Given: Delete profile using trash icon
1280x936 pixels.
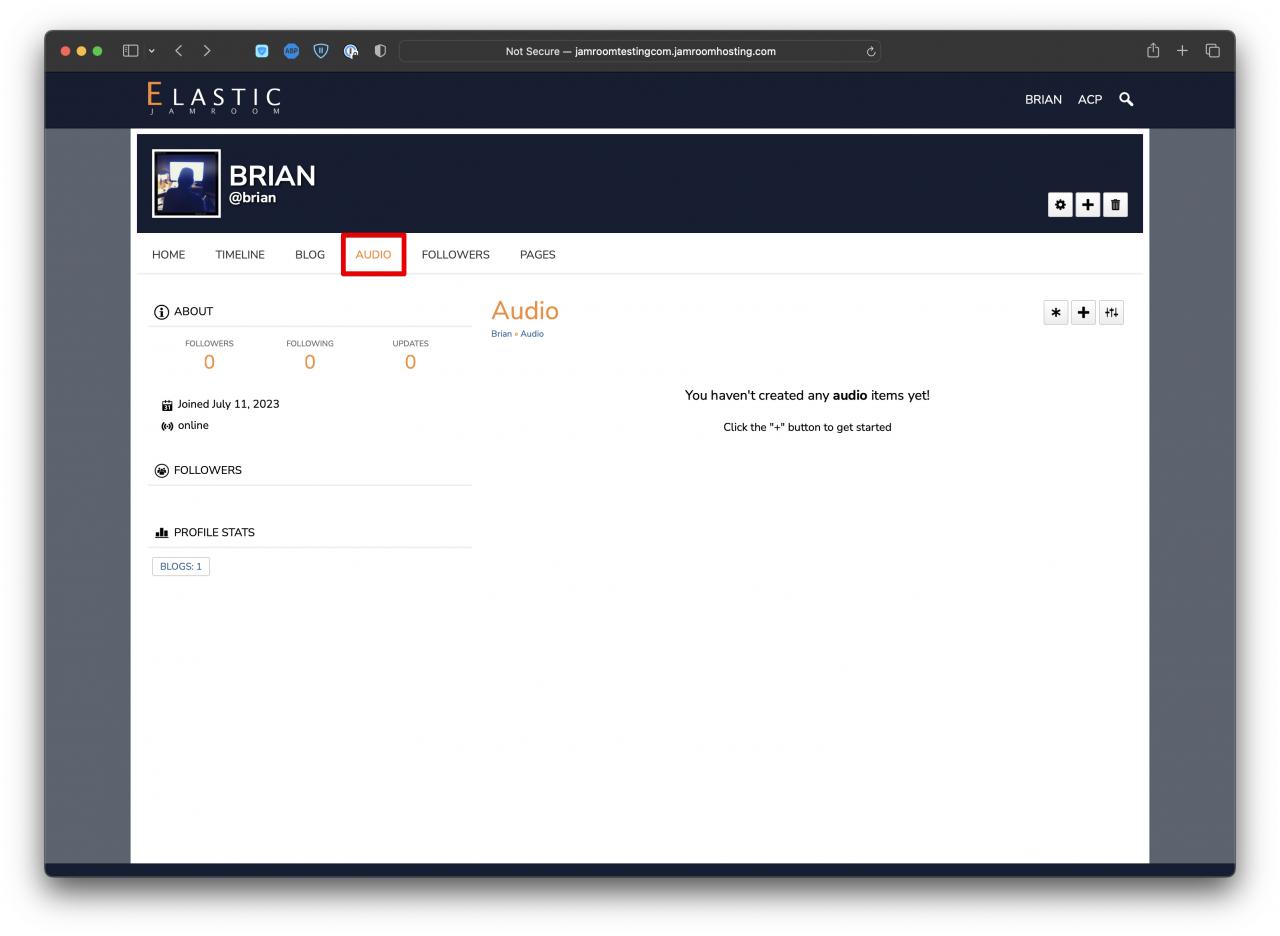Looking at the screenshot, I should point(1116,205).
